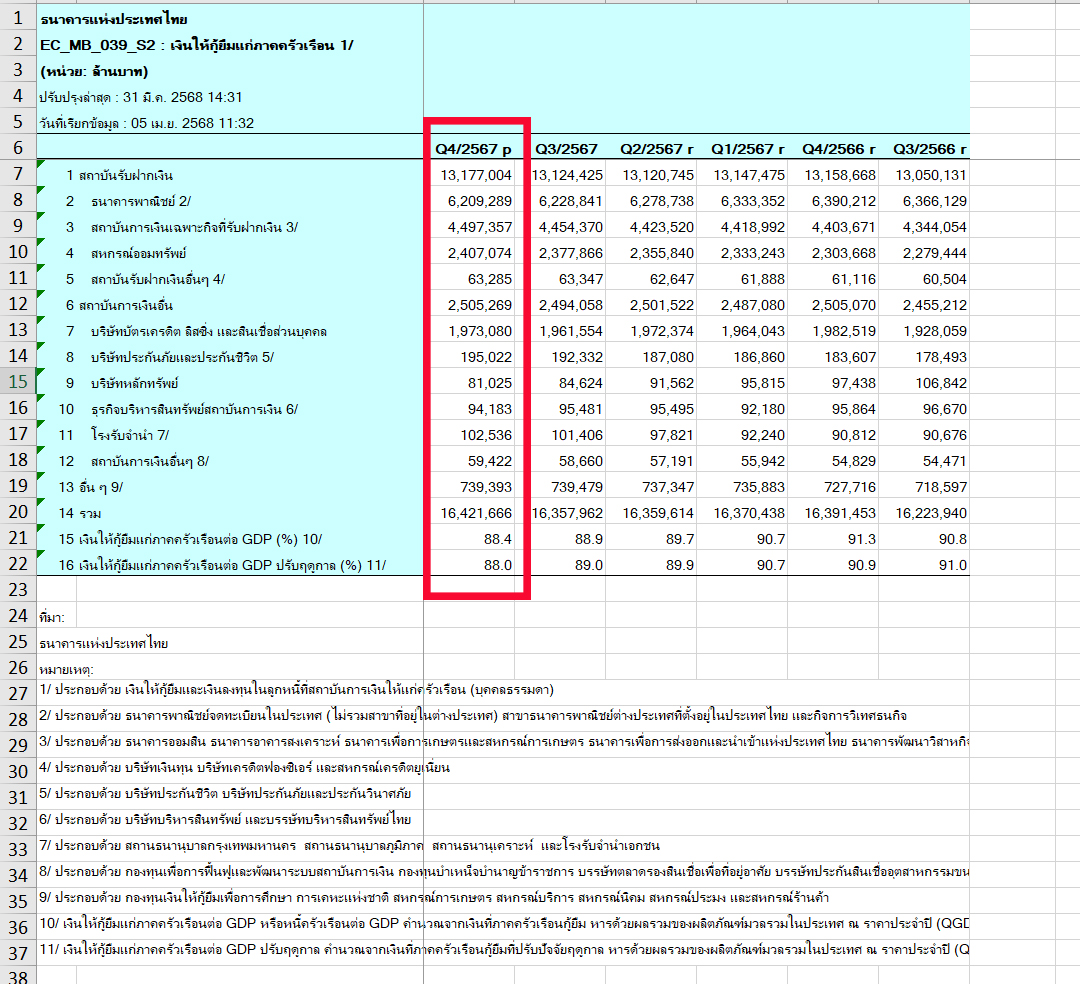Select the 'หมายเหตุ:' notes label cell

[61, 669]
